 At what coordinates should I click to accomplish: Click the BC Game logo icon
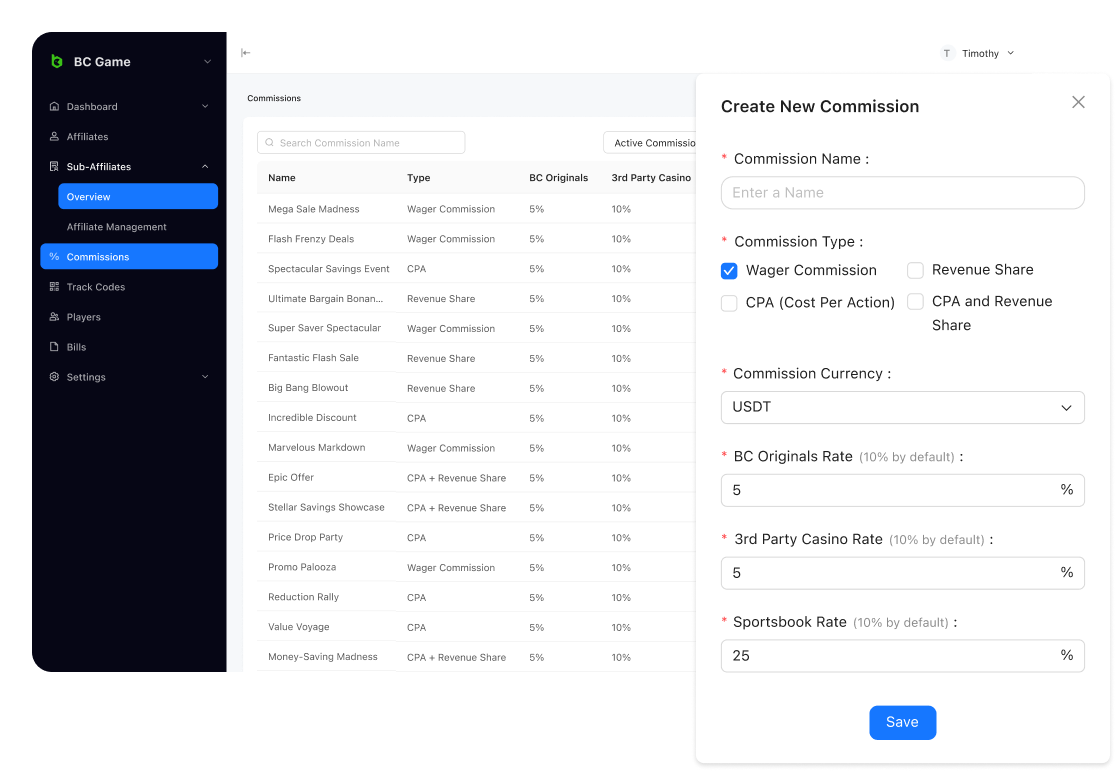coord(57,62)
